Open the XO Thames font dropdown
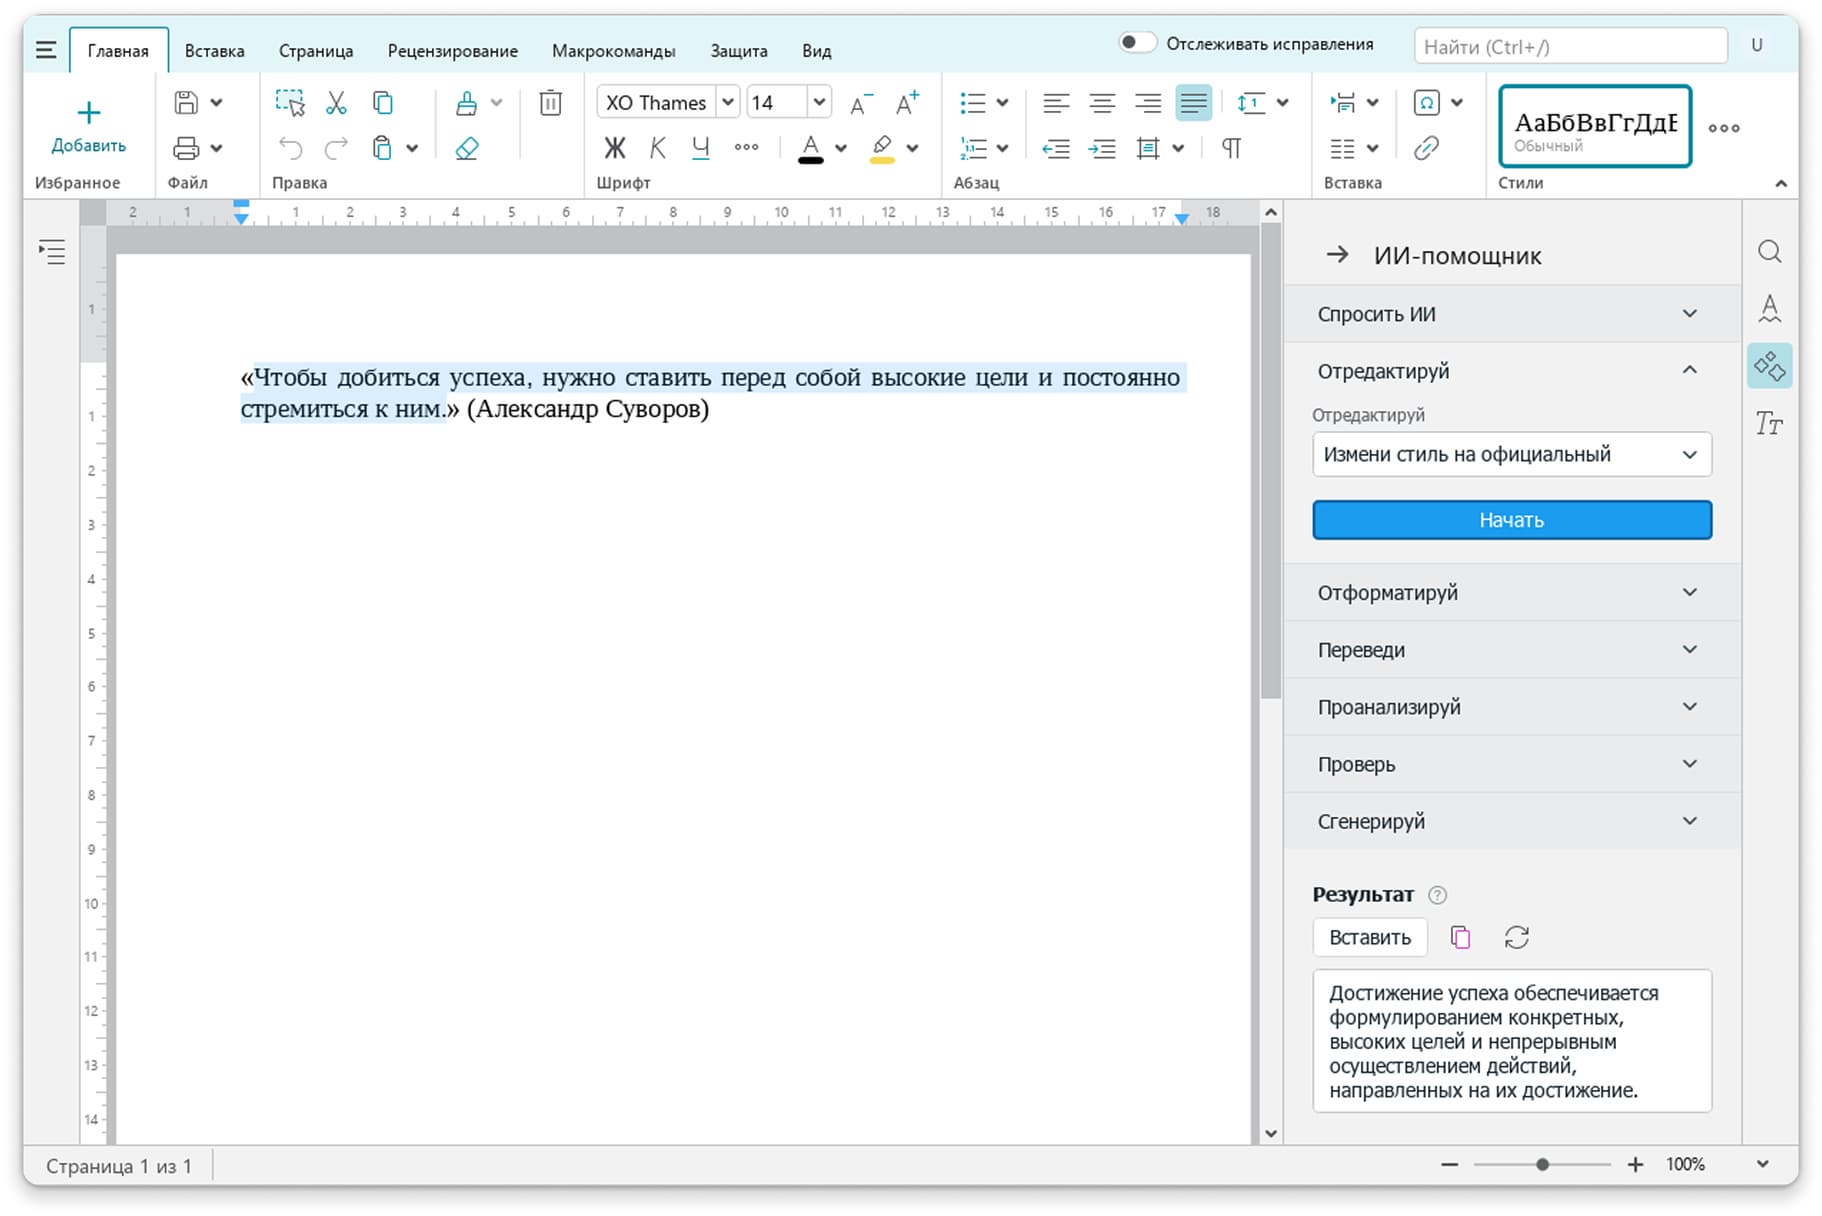Image resolution: width=1822 pixels, height=1216 pixels. pos(728,103)
